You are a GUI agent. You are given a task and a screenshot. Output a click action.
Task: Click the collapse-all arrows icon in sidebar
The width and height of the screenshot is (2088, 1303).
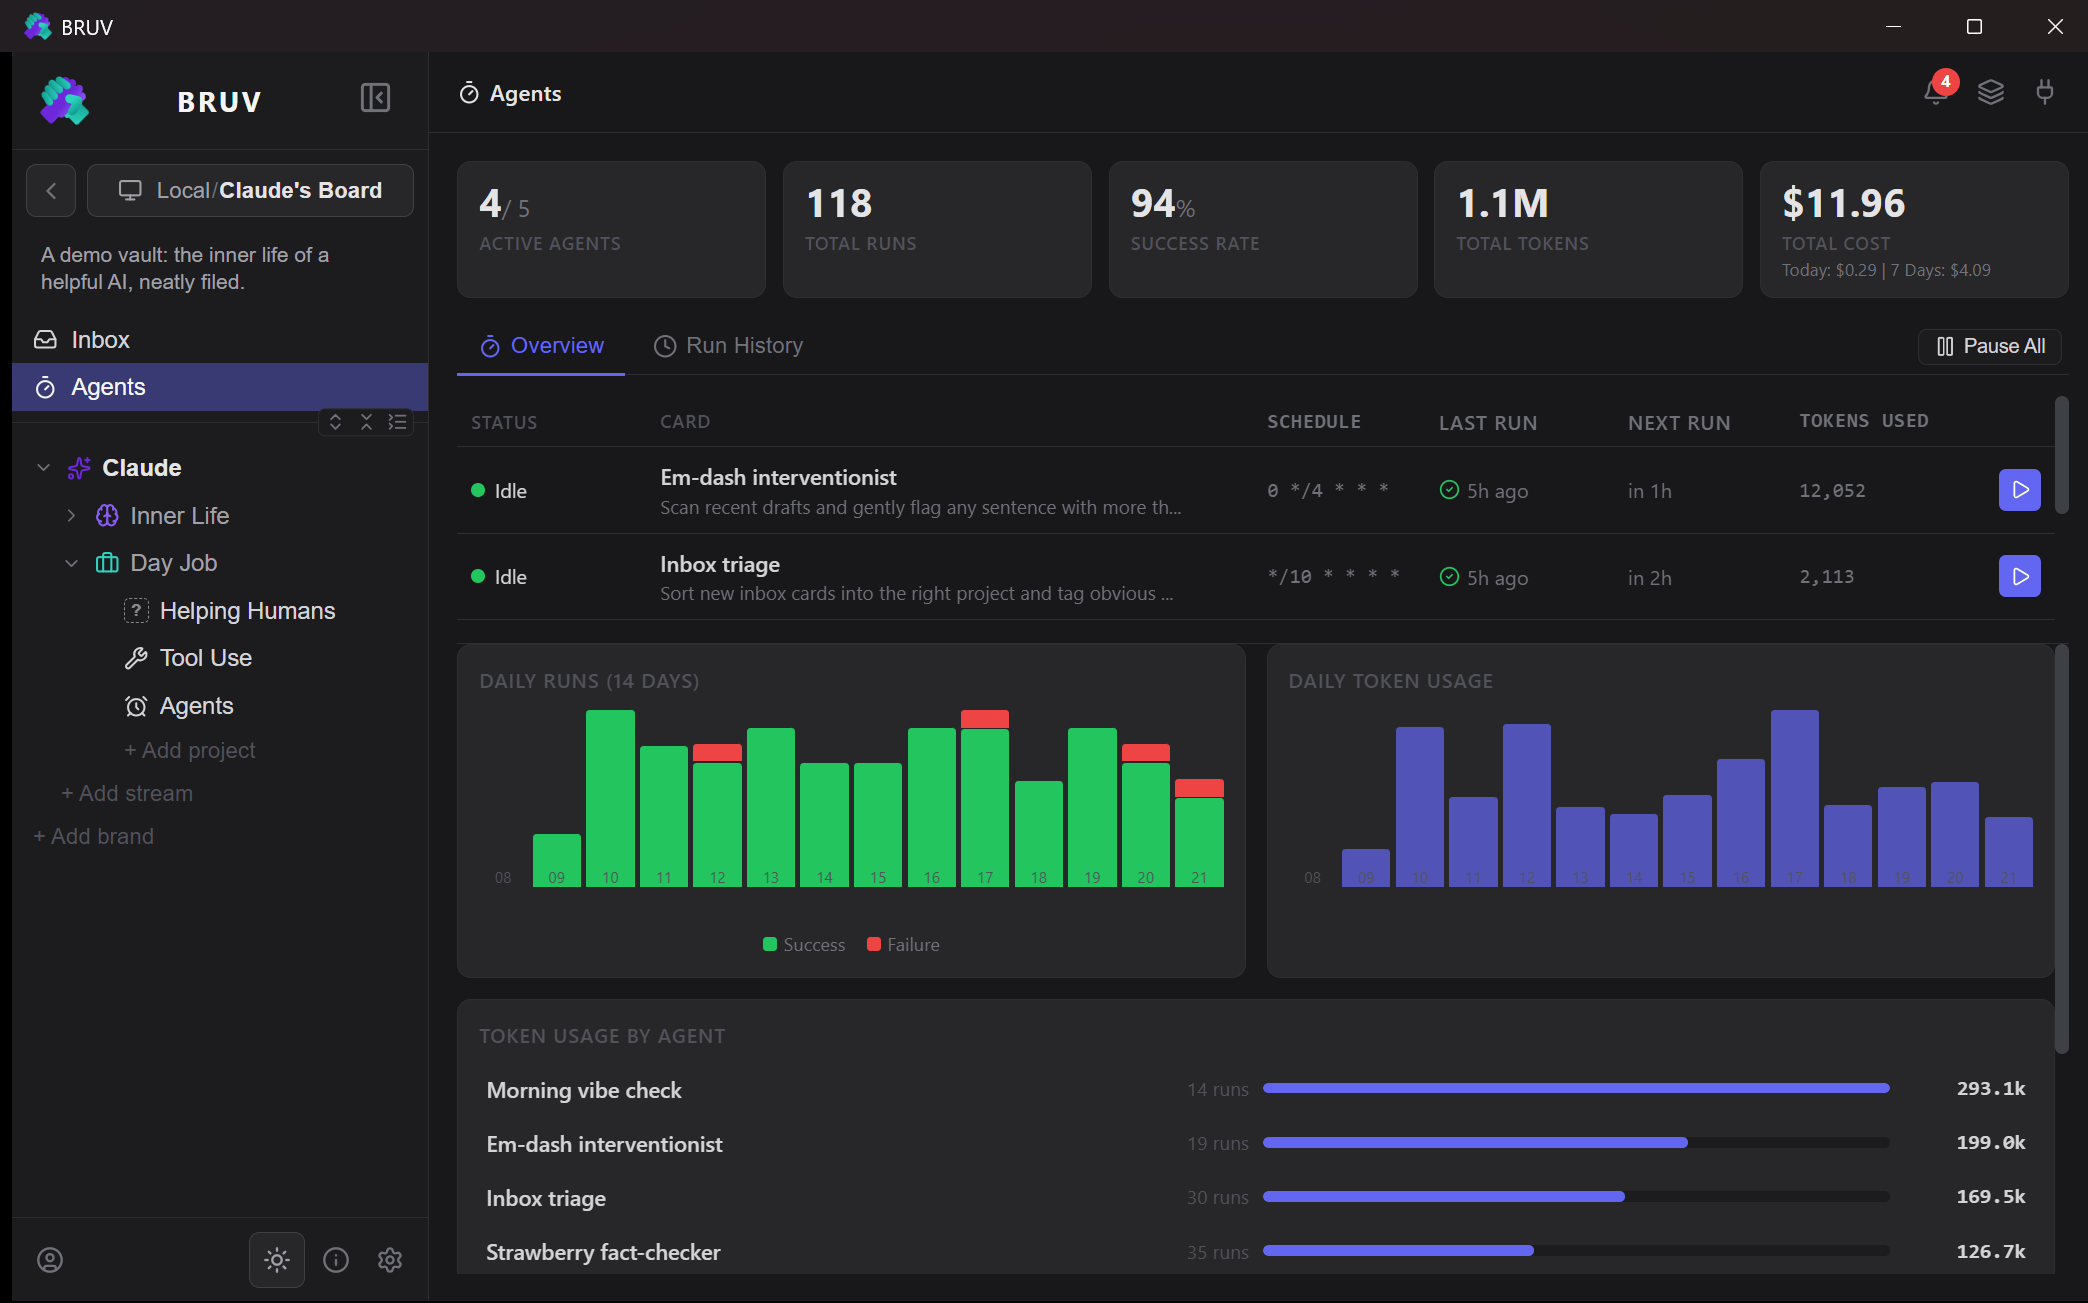click(366, 422)
